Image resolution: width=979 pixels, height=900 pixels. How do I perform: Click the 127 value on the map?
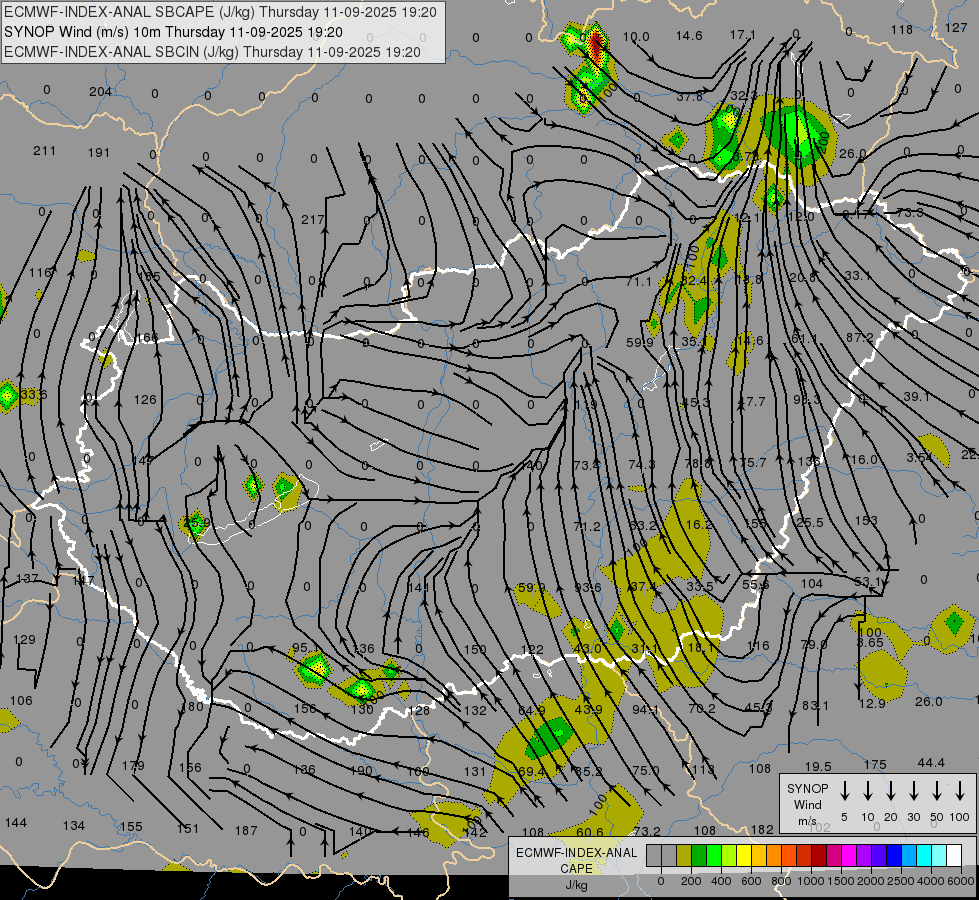coord(956,27)
